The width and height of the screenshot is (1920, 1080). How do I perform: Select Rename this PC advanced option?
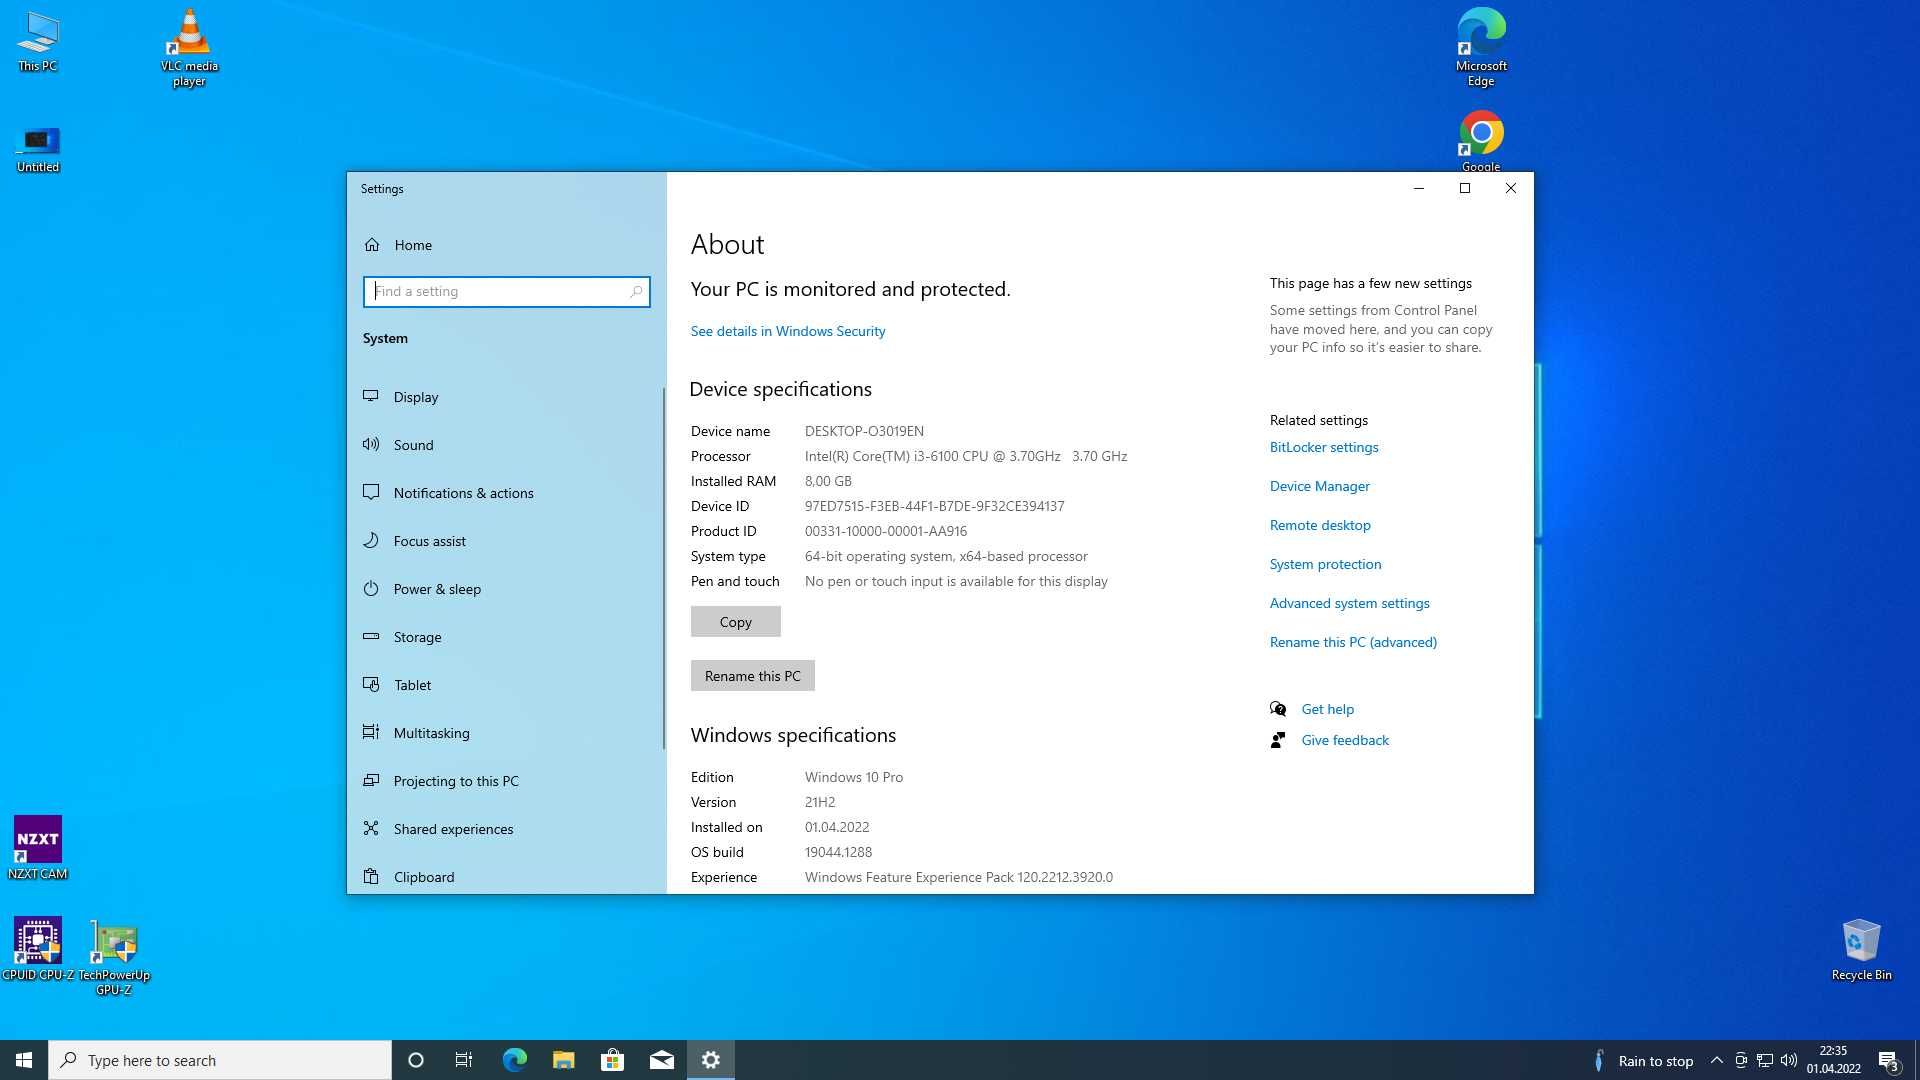pos(1352,642)
